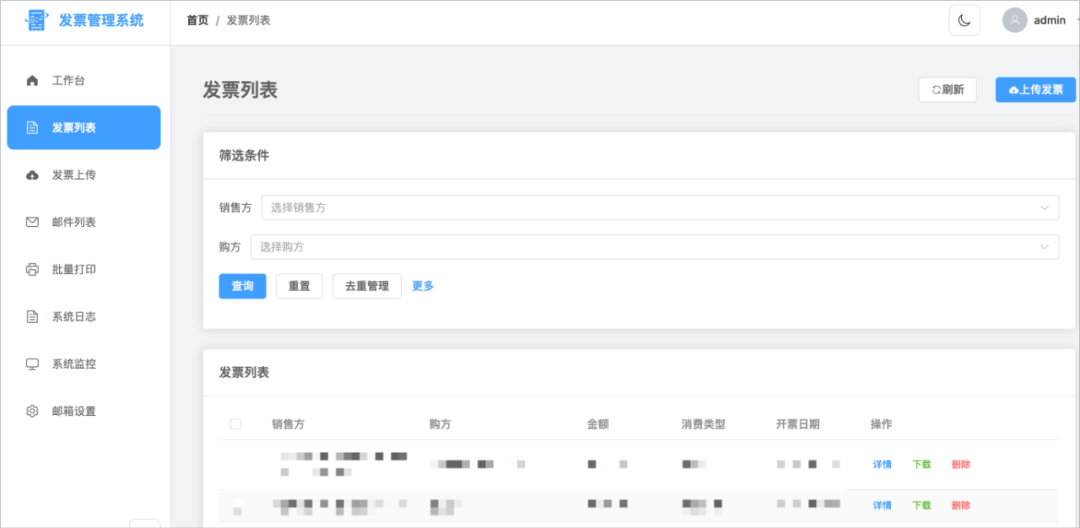This screenshot has width=1080, height=528.
Task: Click the 销售方 column header
Action: click(x=289, y=424)
